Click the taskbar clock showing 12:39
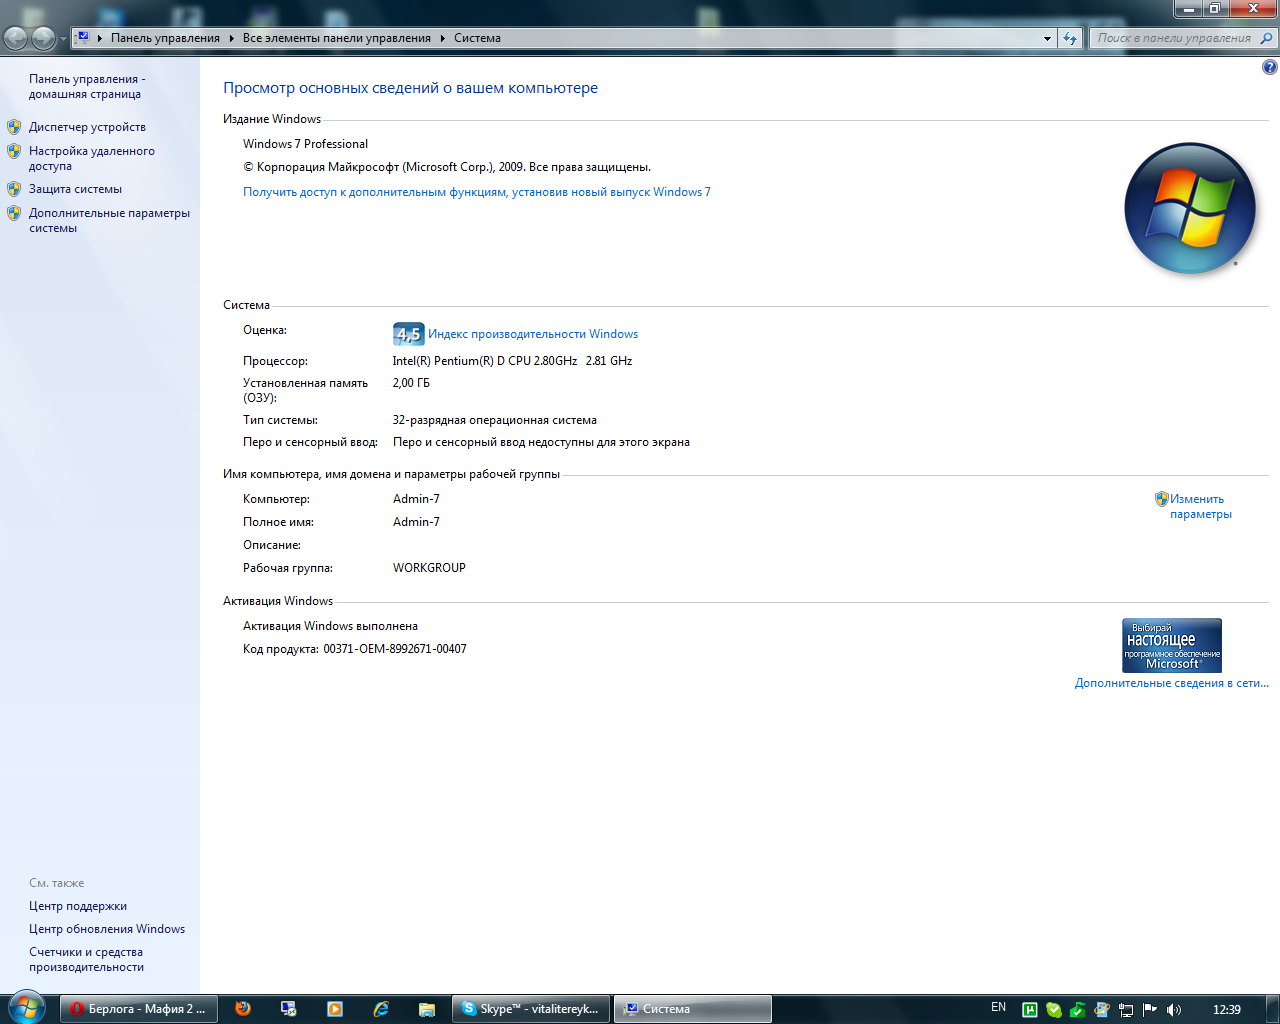The width and height of the screenshot is (1280, 1024). click(1226, 1010)
